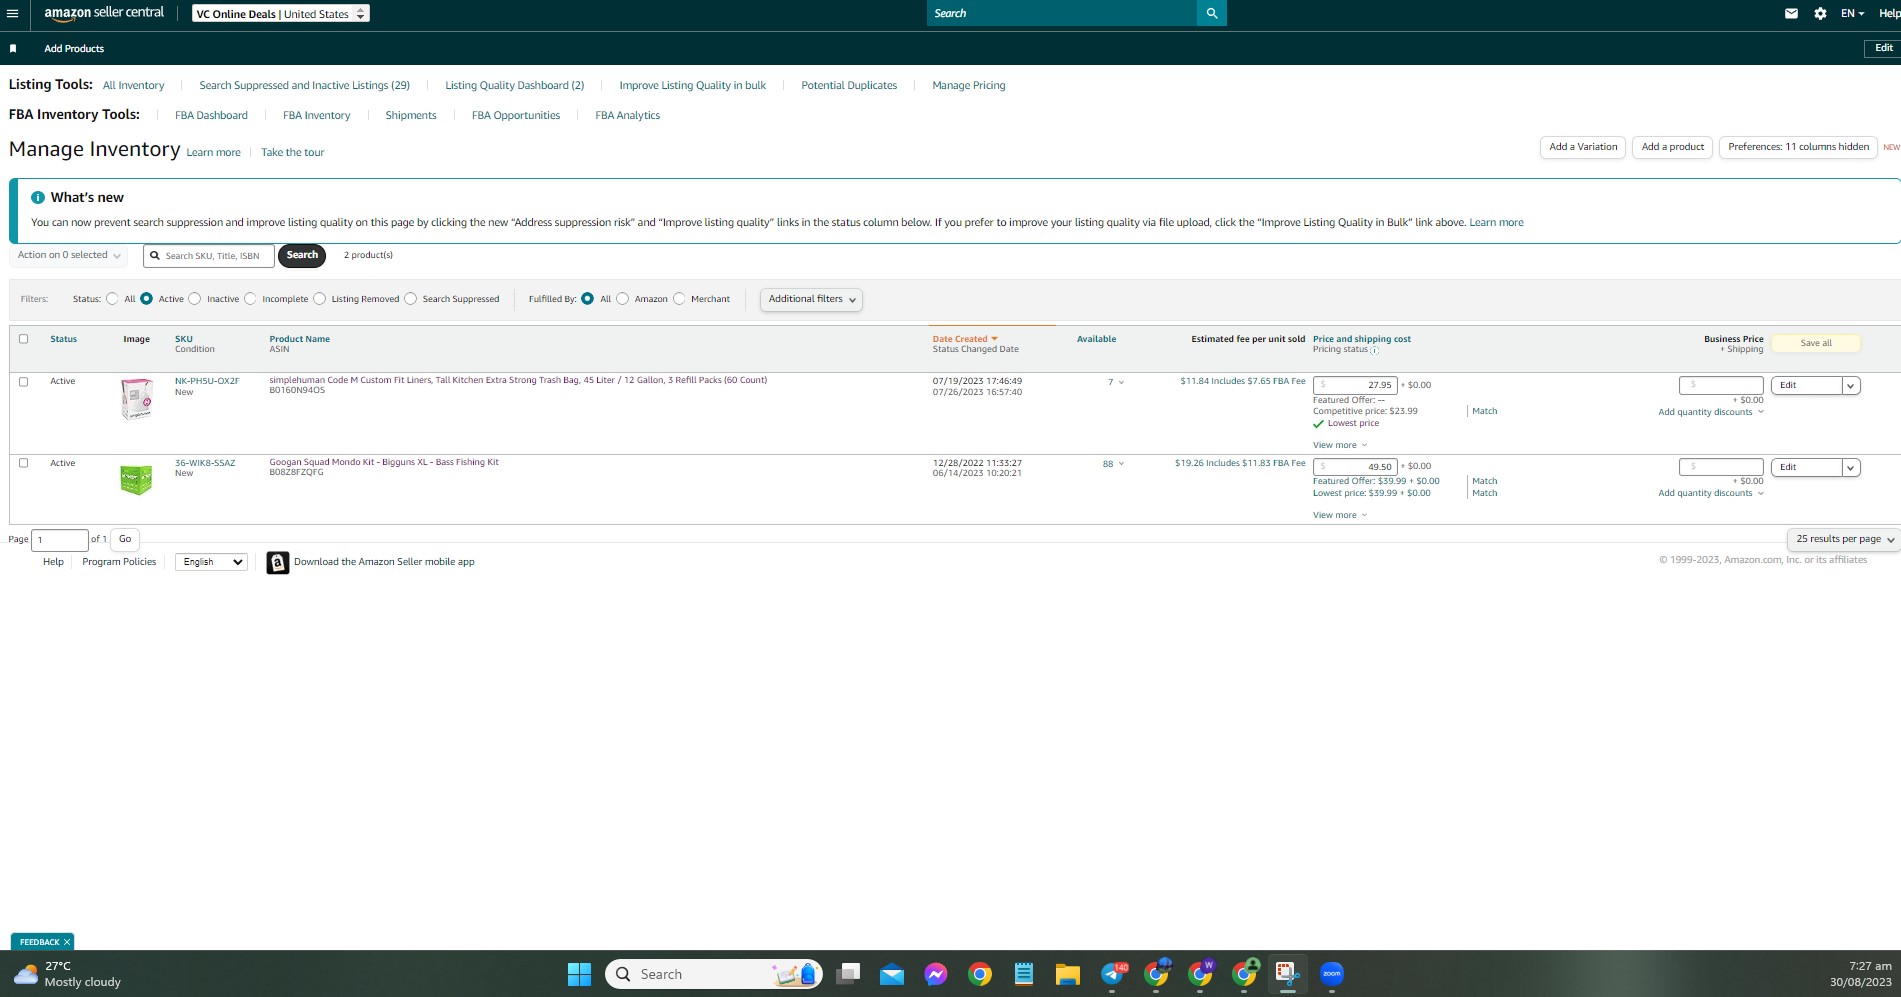Open the Edit dropdown arrow for simplehuman row
1901x997 pixels.
tap(1851, 386)
